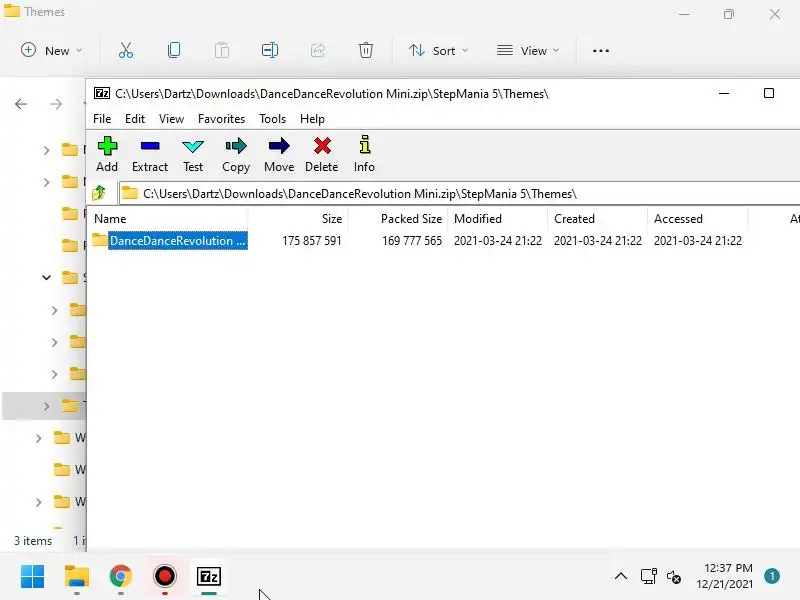The width and height of the screenshot is (800, 600).
Task: Open the Info dialog in 7-Zip
Action: [364, 154]
